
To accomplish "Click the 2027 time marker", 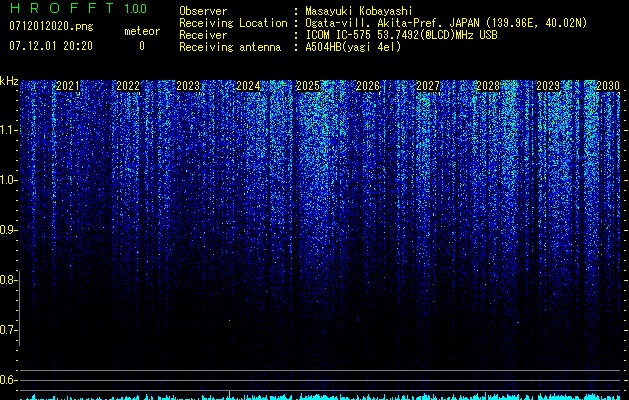I will point(428,86).
